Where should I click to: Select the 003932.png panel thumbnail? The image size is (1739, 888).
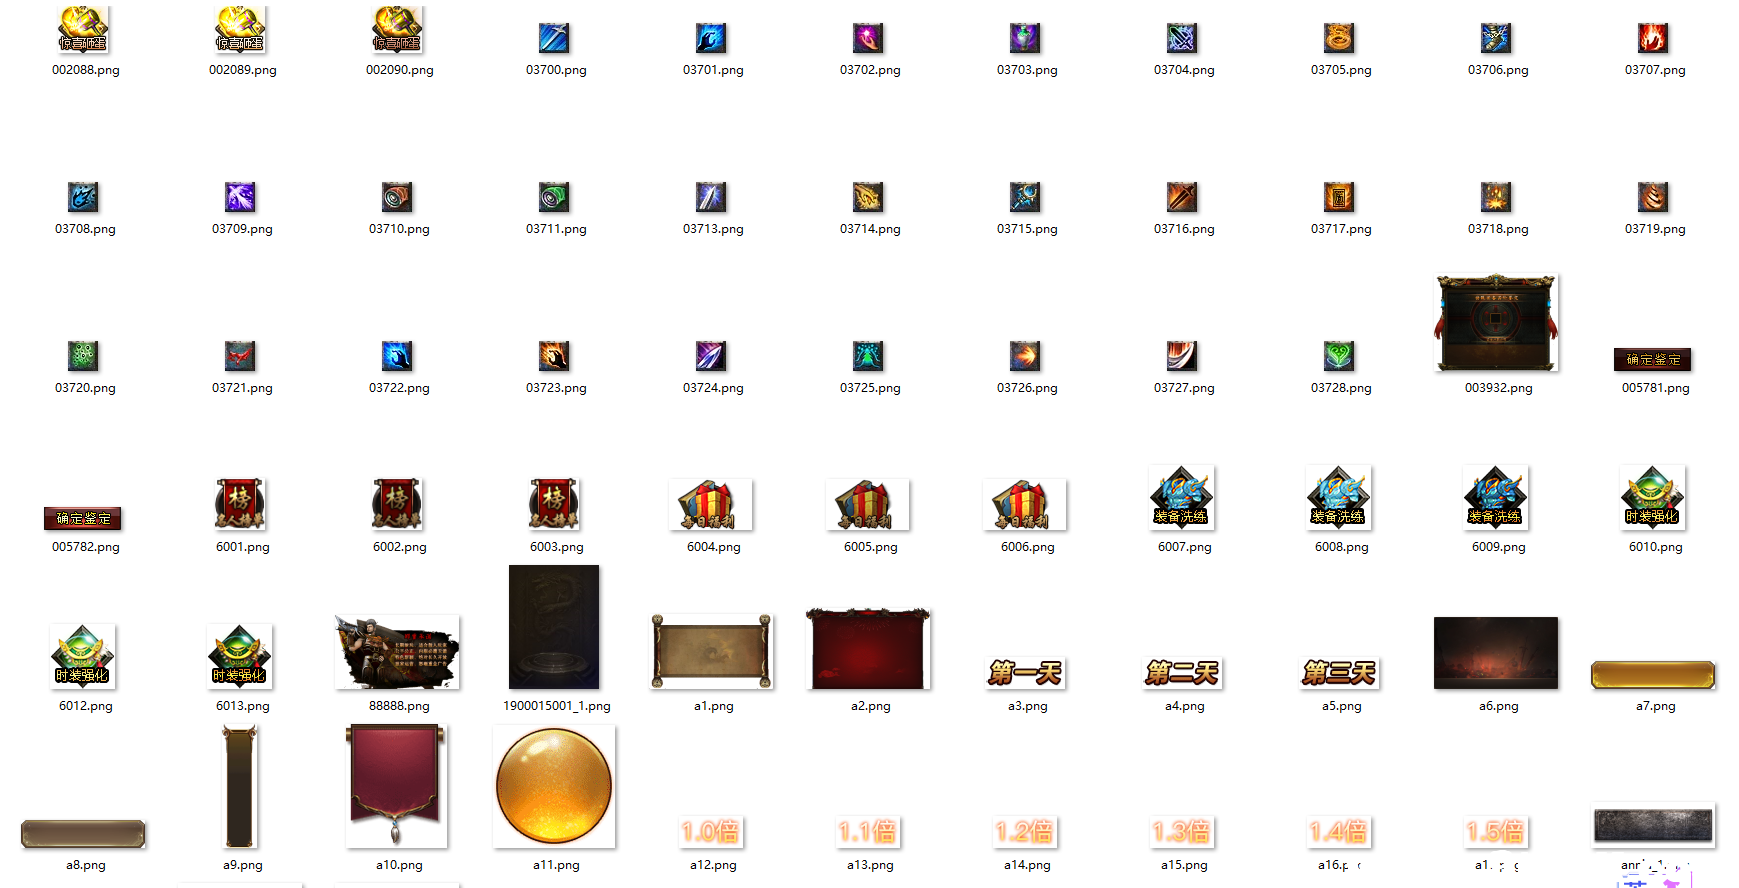(x=1496, y=323)
